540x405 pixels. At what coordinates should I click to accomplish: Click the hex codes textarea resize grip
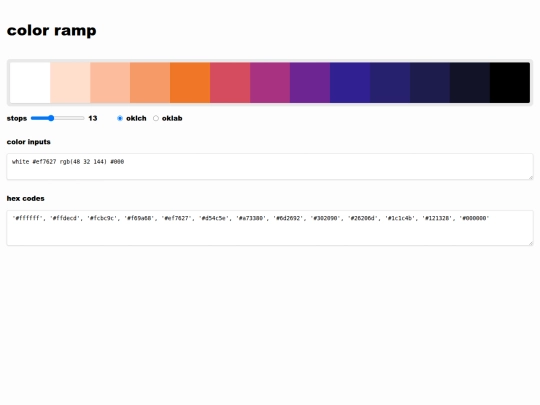coord(530,243)
